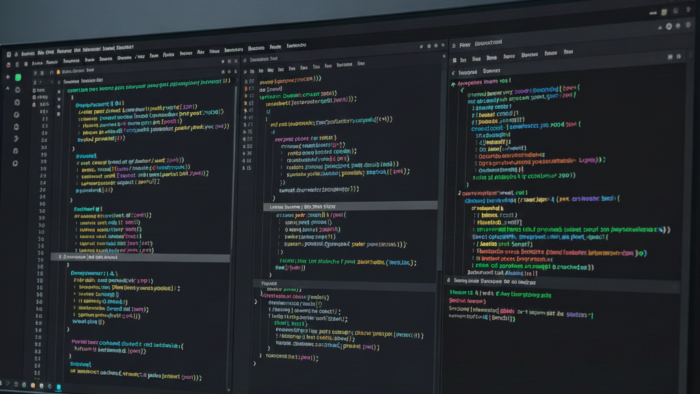Click the green arrow beside right panel's first line
Viewport: 700px width, 394px height.
point(453,84)
